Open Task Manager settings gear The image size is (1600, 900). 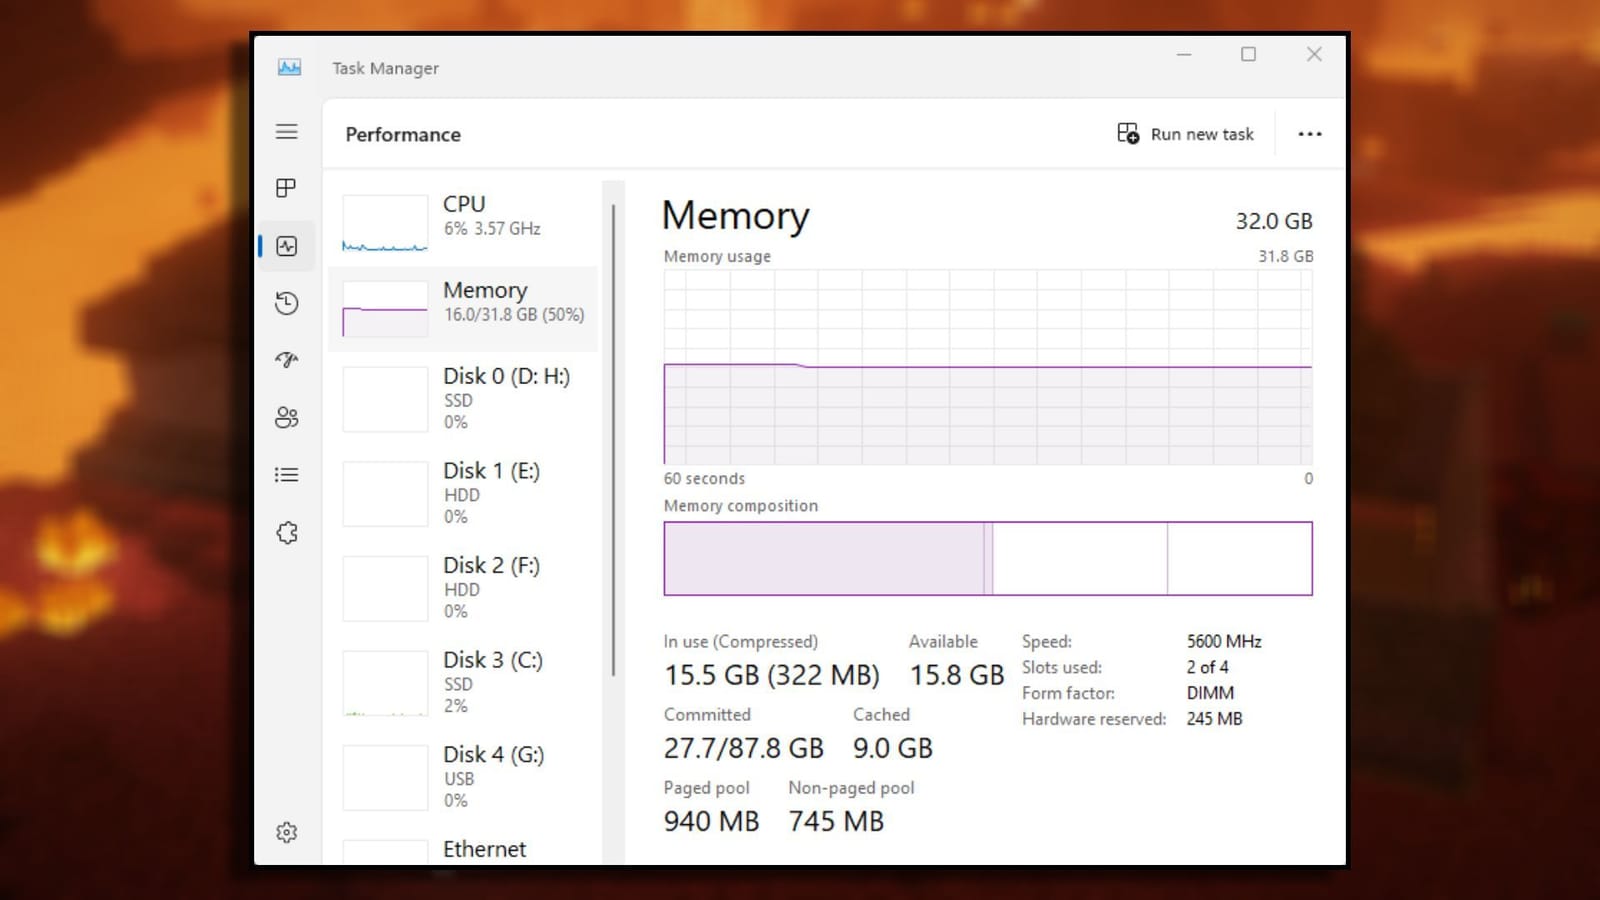point(287,832)
